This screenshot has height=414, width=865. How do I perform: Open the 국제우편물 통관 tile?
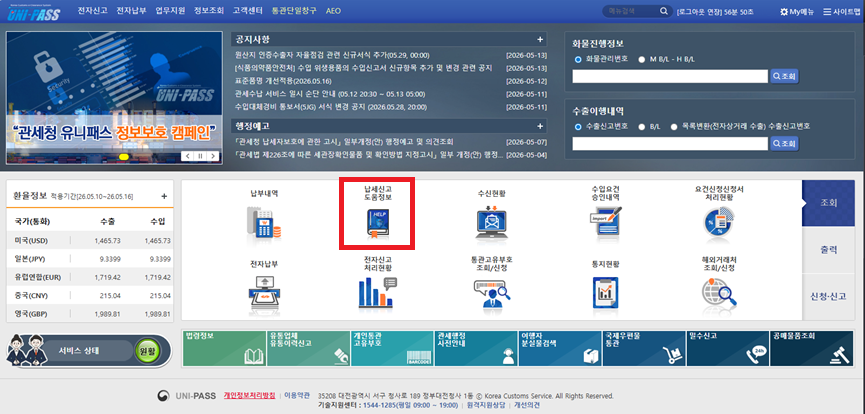tap(643, 348)
